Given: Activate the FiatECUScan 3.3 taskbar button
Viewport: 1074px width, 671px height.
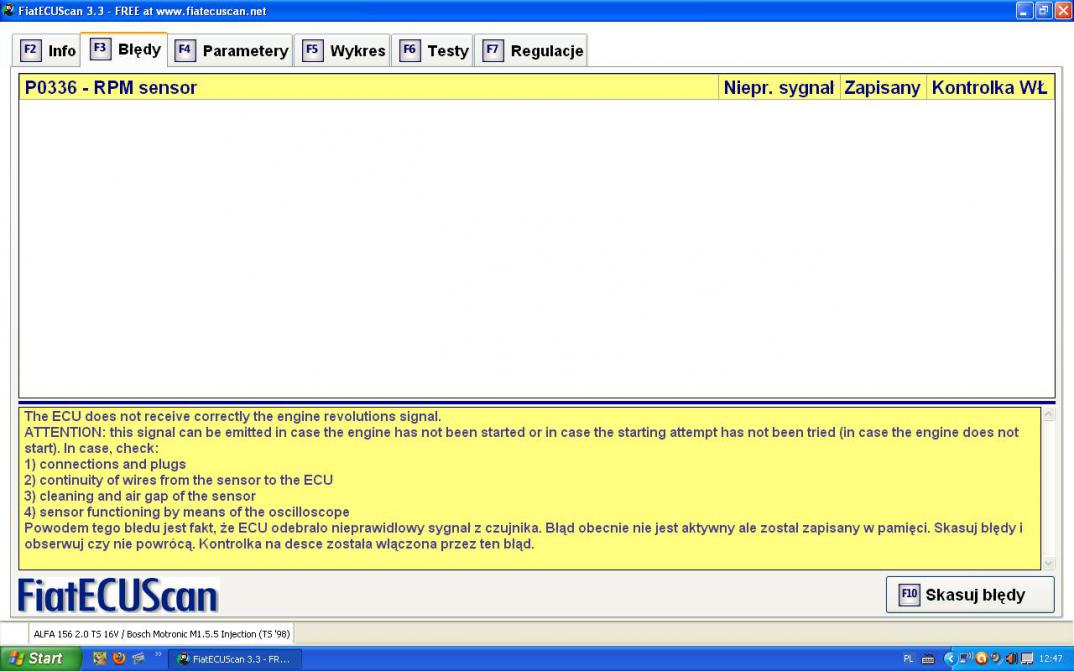Looking at the screenshot, I should click(234, 659).
